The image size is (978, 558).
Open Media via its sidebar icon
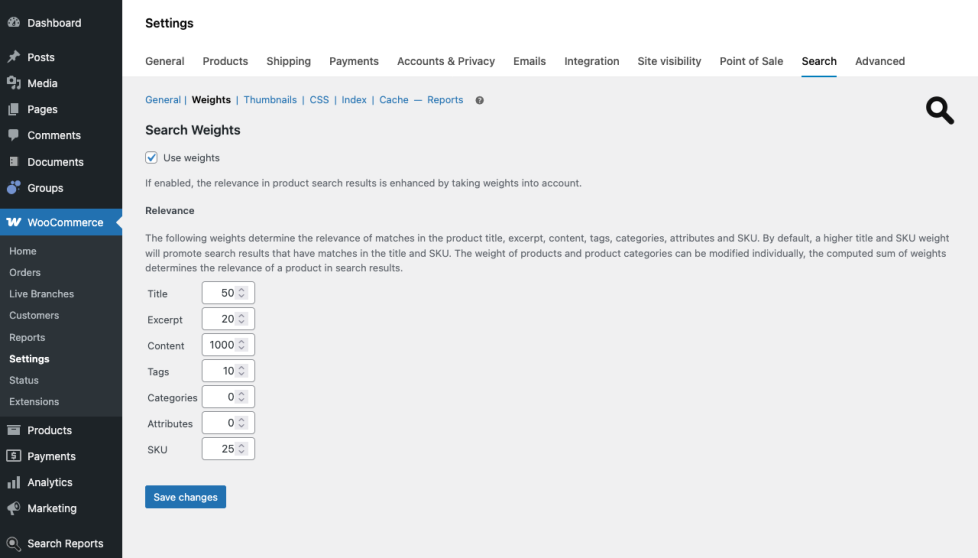point(14,83)
